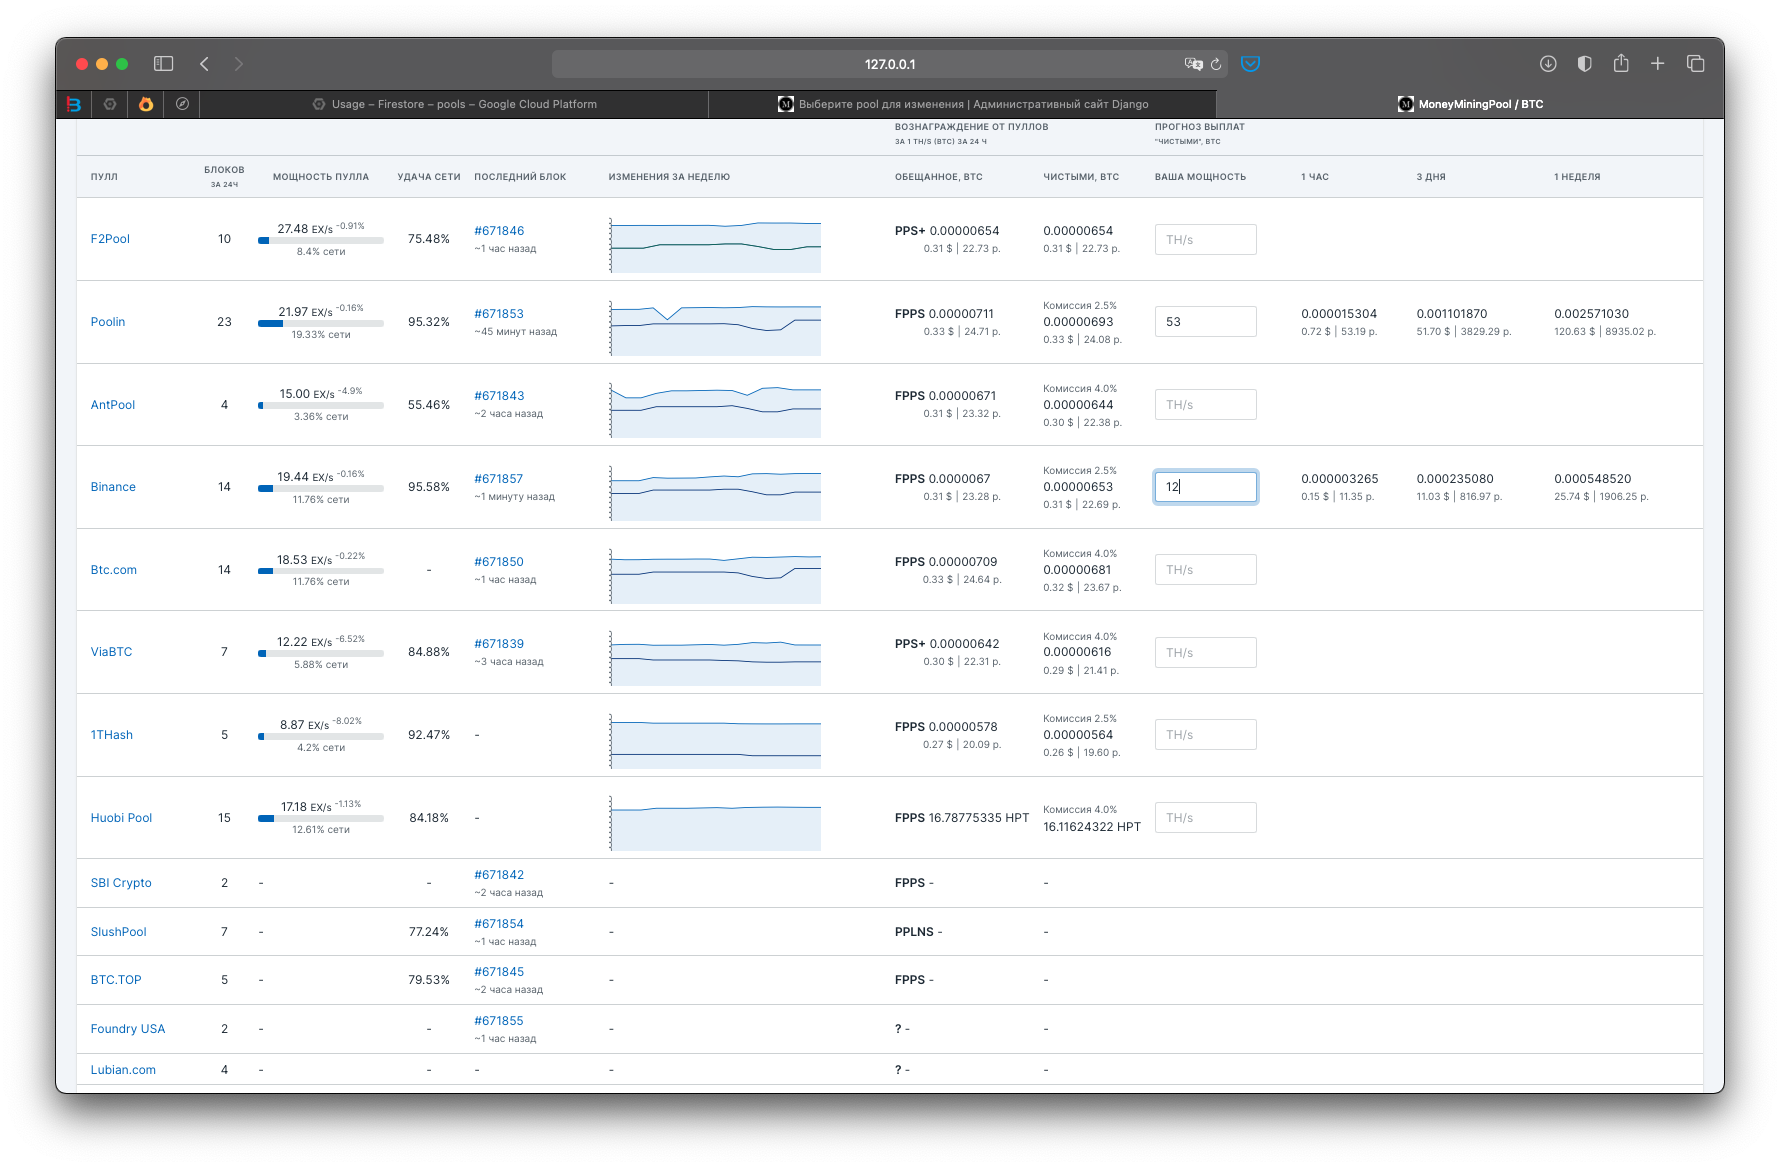Image resolution: width=1780 pixels, height=1167 pixels.
Task: Open the BTC.TOP link
Action: tap(116, 980)
